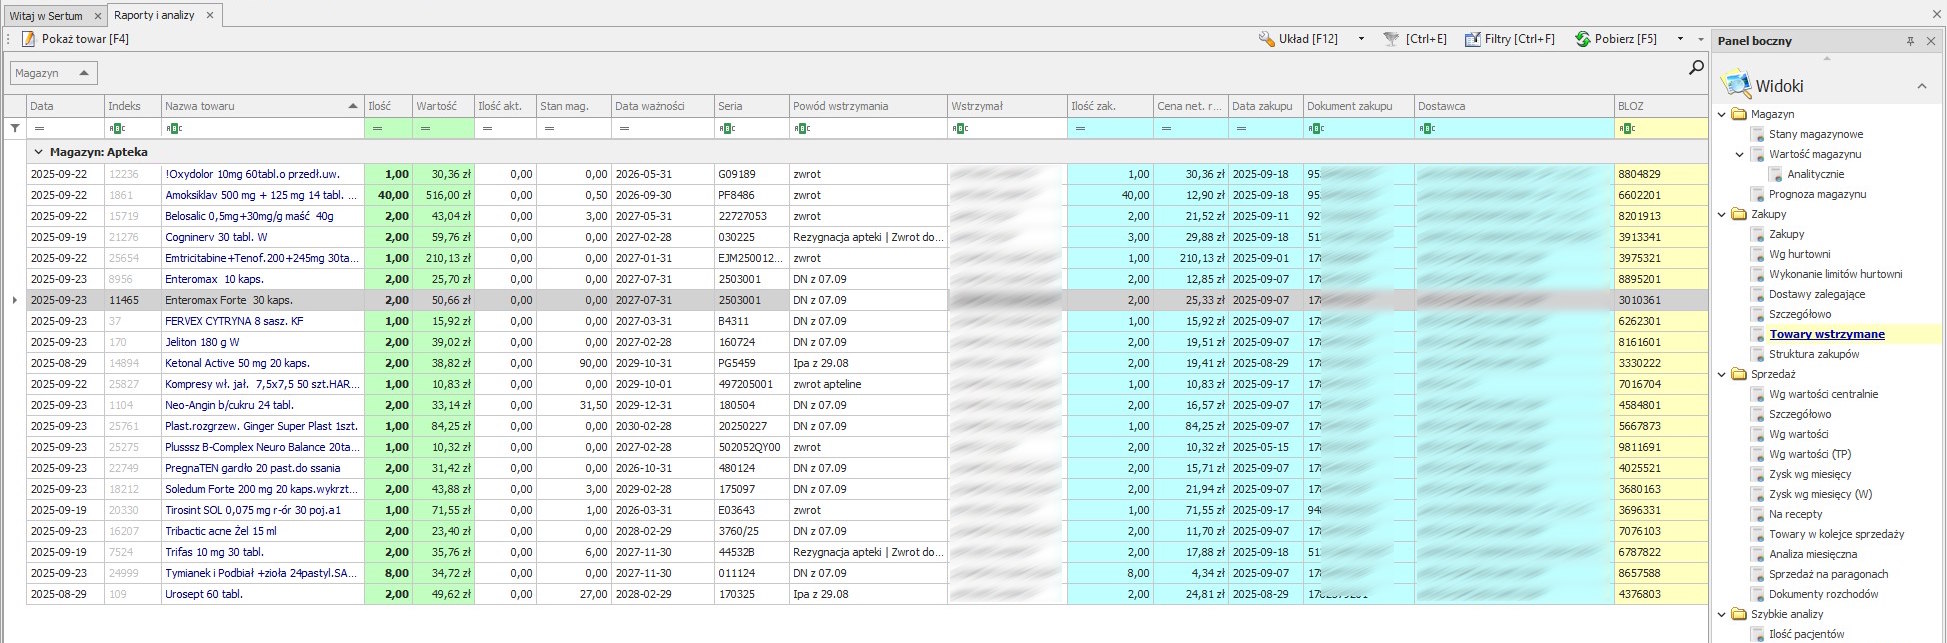Collapse the Magazyn: Apteka group
Image resolution: width=1947 pixels, height=643 pixels.
coord(39,152)
